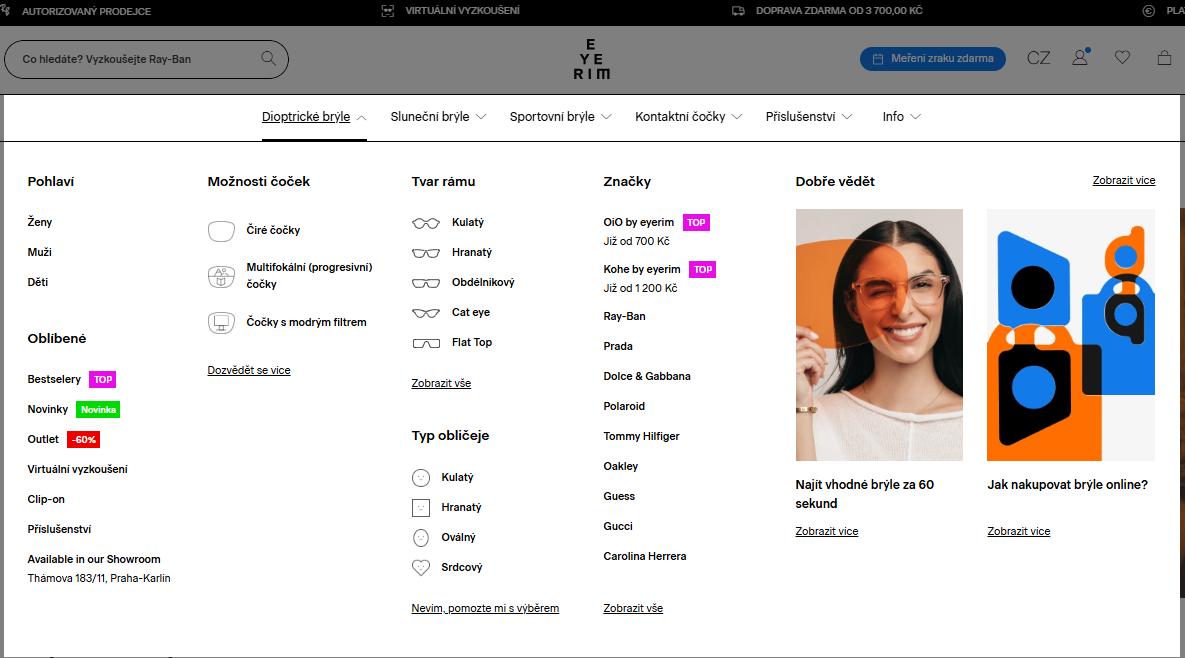Click Zobrazit vše under Značky
The width and height of the screenshot is (1185, 658).
coord(633,608)
